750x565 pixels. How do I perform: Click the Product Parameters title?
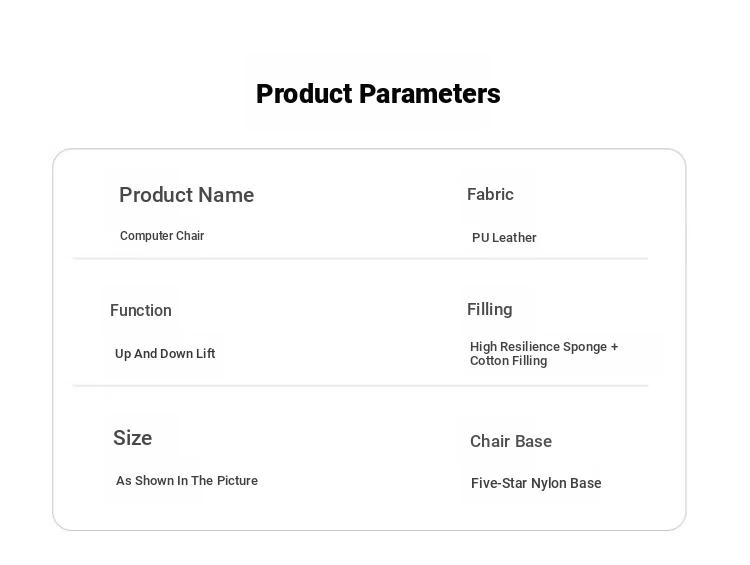coord(378,94)
